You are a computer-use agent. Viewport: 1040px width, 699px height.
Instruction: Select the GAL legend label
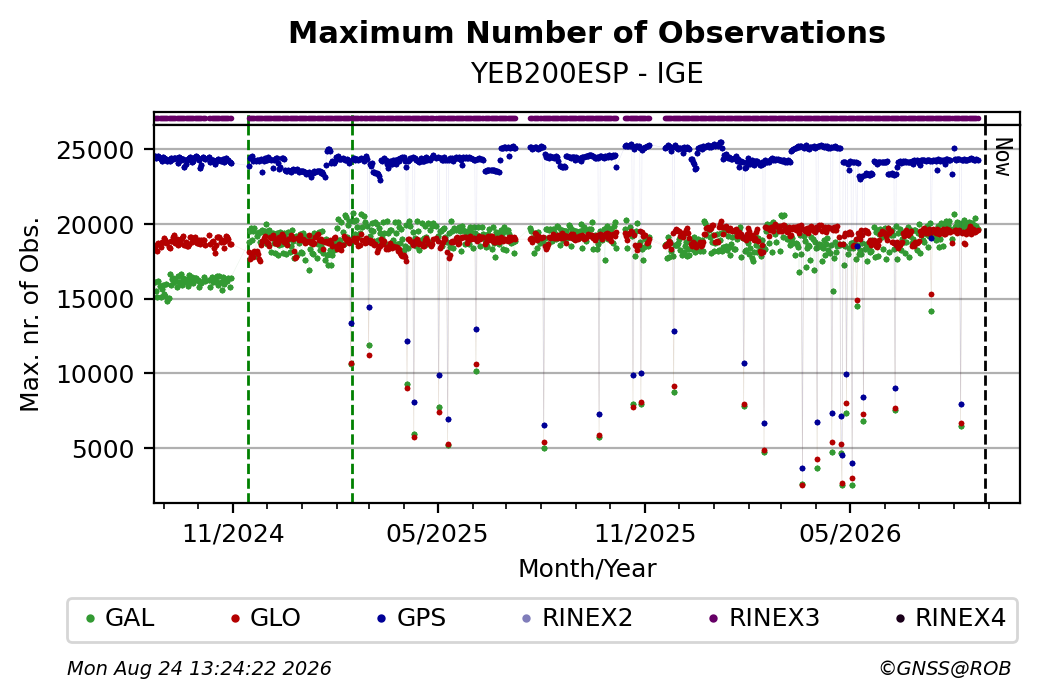pos(129,618)
